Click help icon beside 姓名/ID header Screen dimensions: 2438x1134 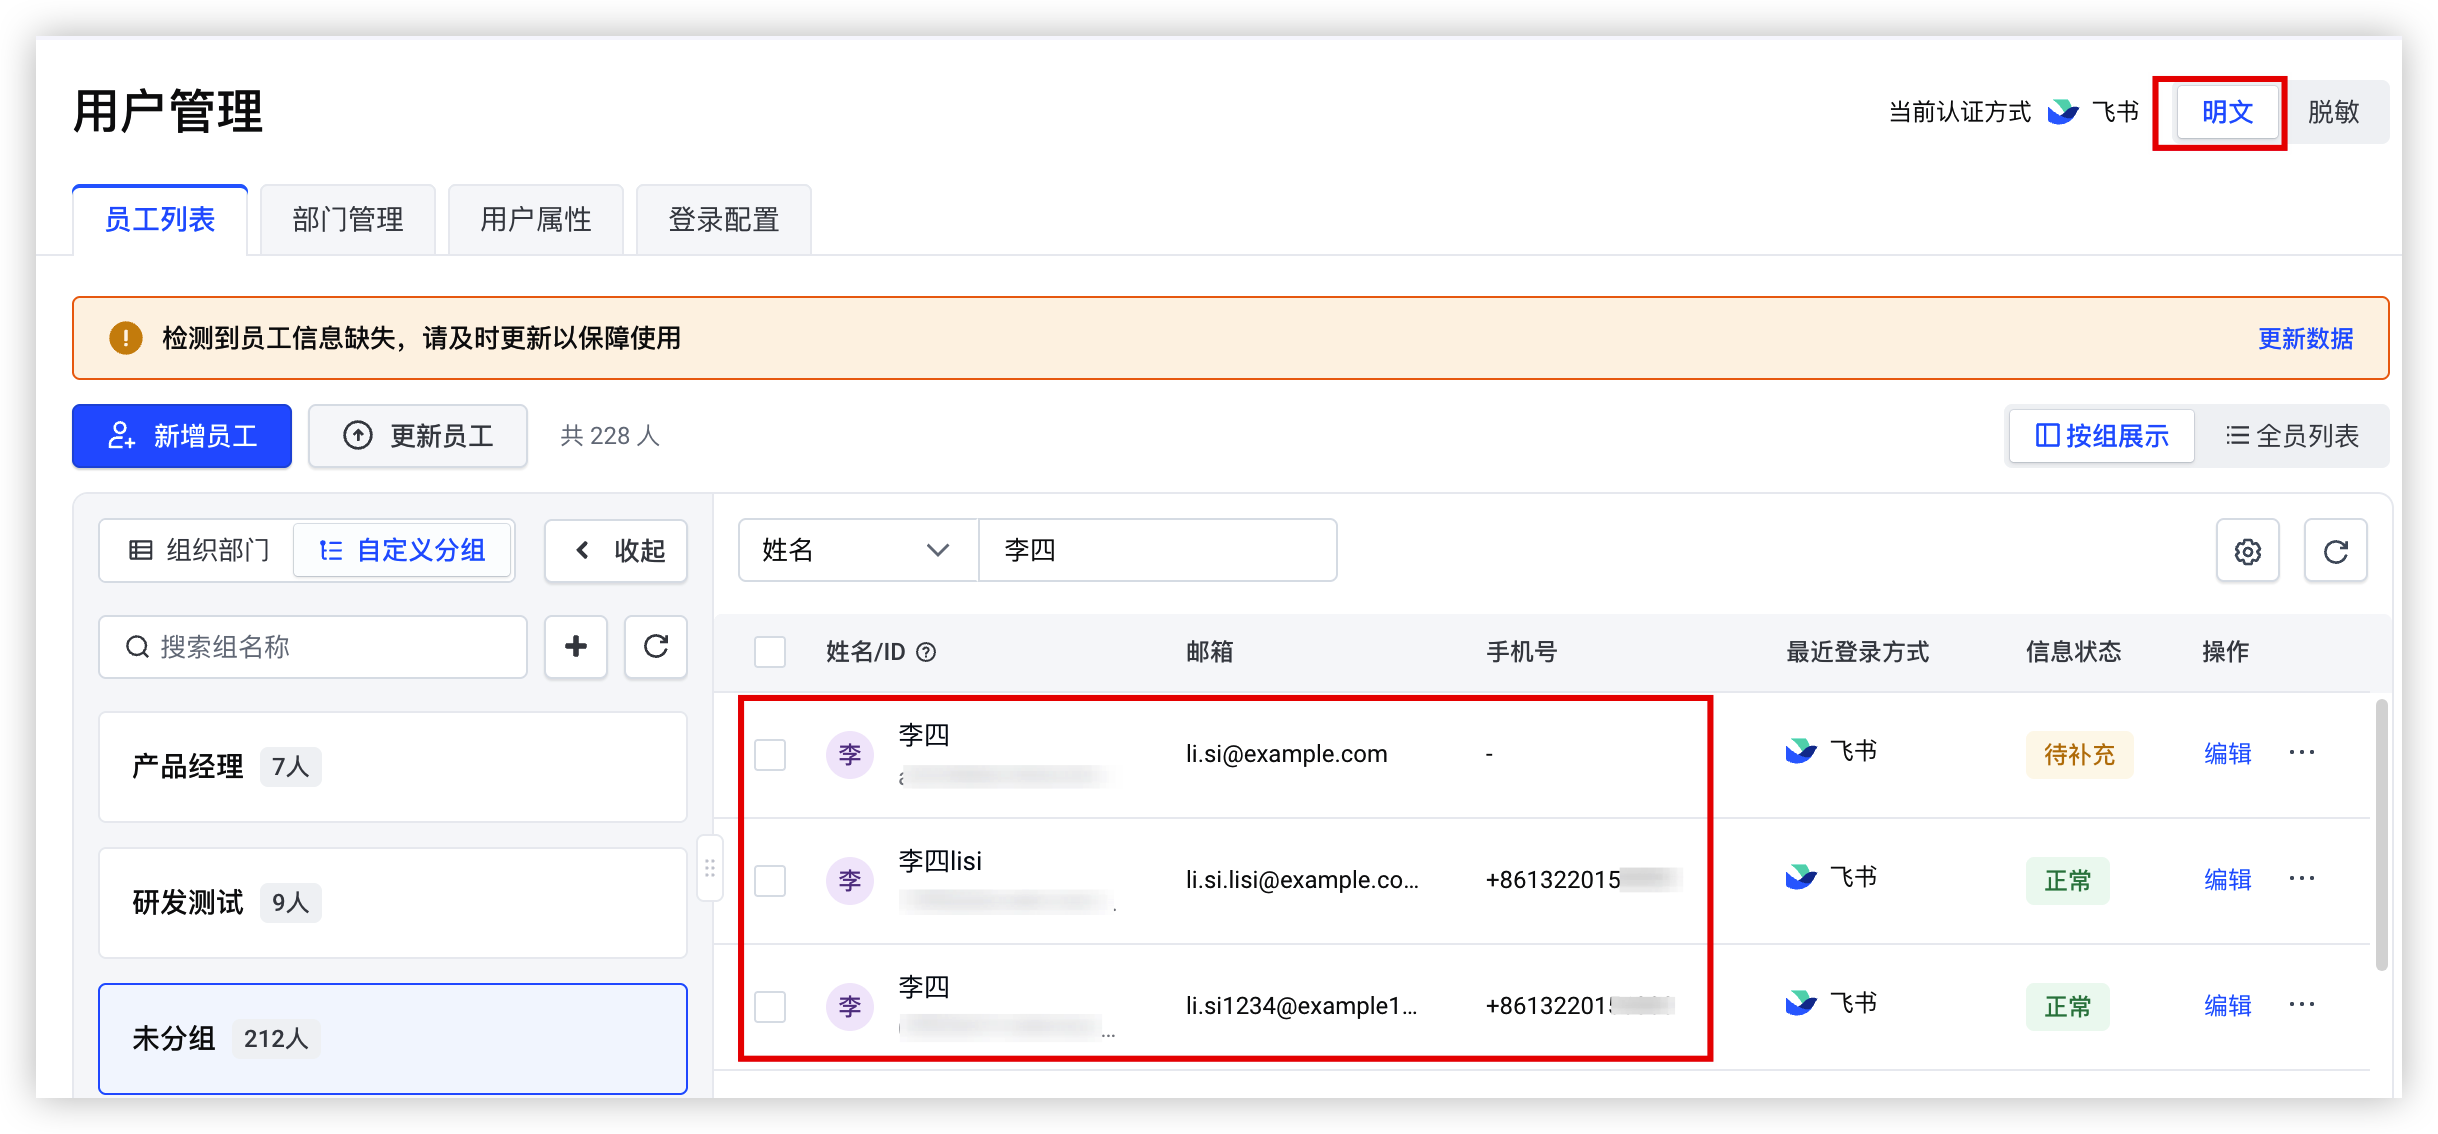pyautogui.click(x=927, y=652)
